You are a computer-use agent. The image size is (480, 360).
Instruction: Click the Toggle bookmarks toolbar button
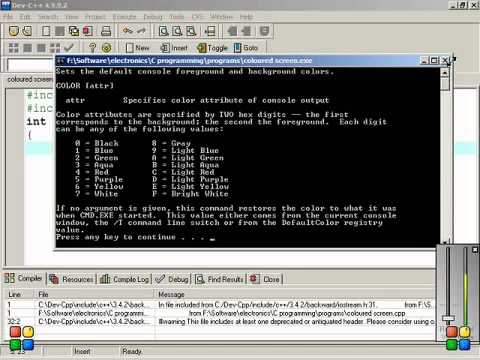click(x=212, y=48)
